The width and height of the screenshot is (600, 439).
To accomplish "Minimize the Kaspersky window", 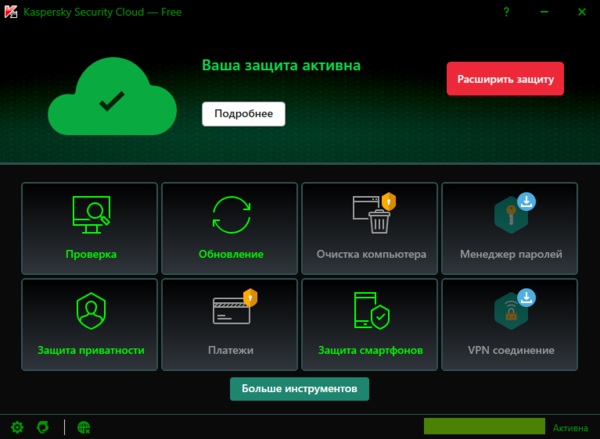I will coord(544,12).
